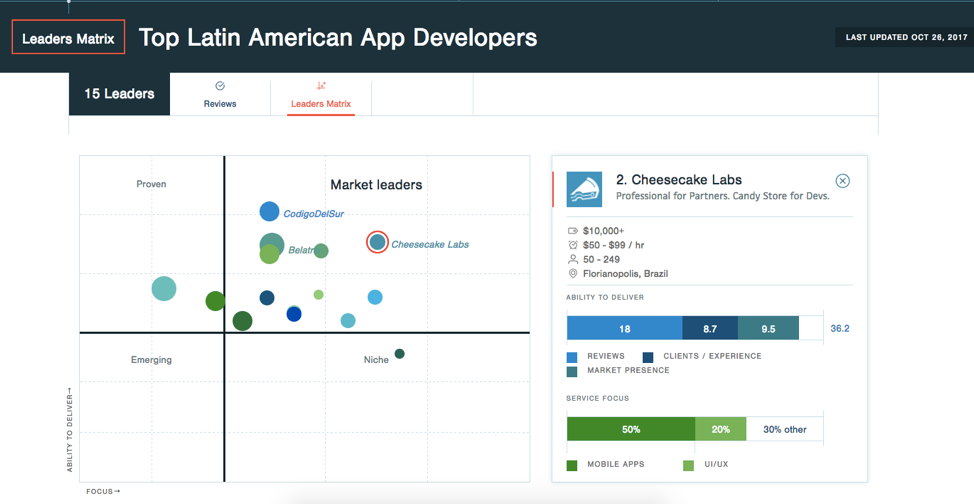Click the small light green bubble in the matrix
Image resolution: width=974 pixels, height=504 pixels.
point(318,295)
